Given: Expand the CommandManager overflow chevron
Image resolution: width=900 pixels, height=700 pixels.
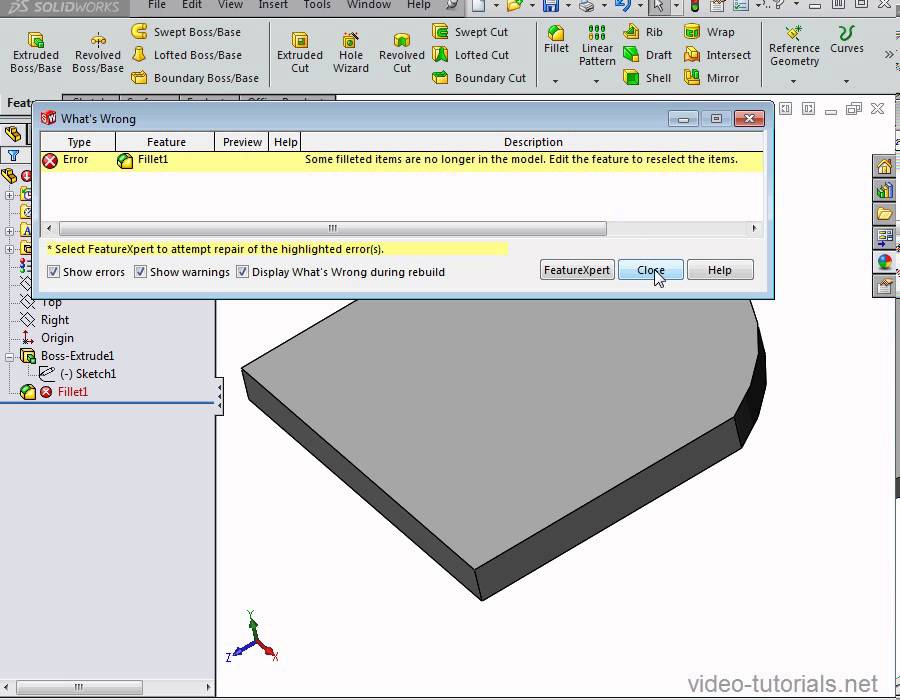Looking at the screenshot, I should coord(889,55).
